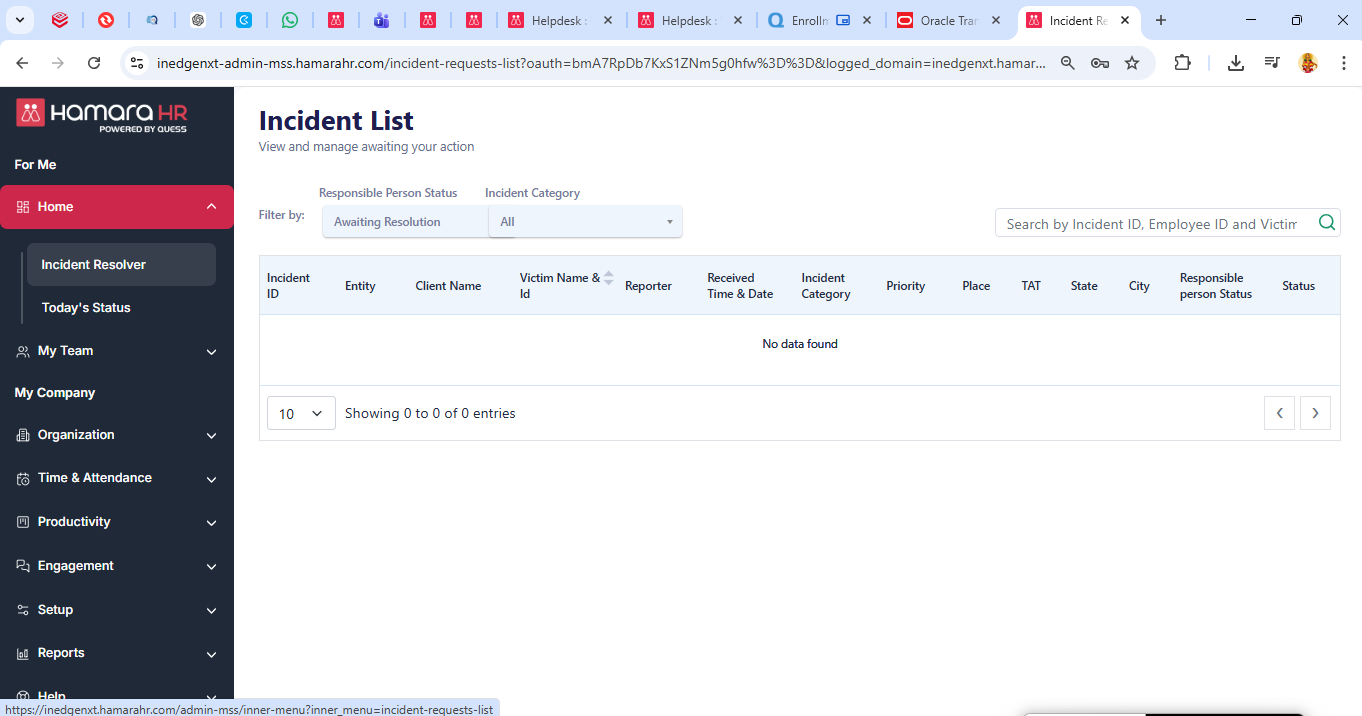Viewport: 1362px width, 716px height.
Task: Go to previous page of results
Action: click(x=1279, y=413)
